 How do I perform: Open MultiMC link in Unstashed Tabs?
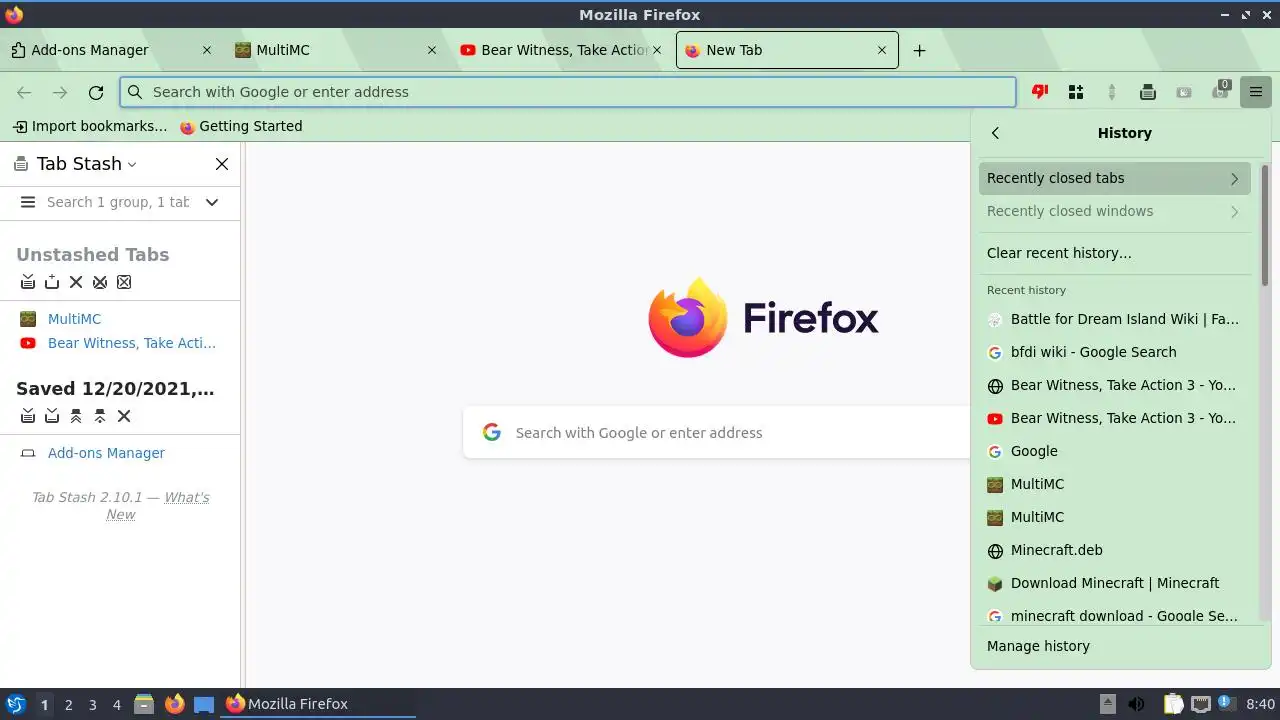(x=74, y=319)
